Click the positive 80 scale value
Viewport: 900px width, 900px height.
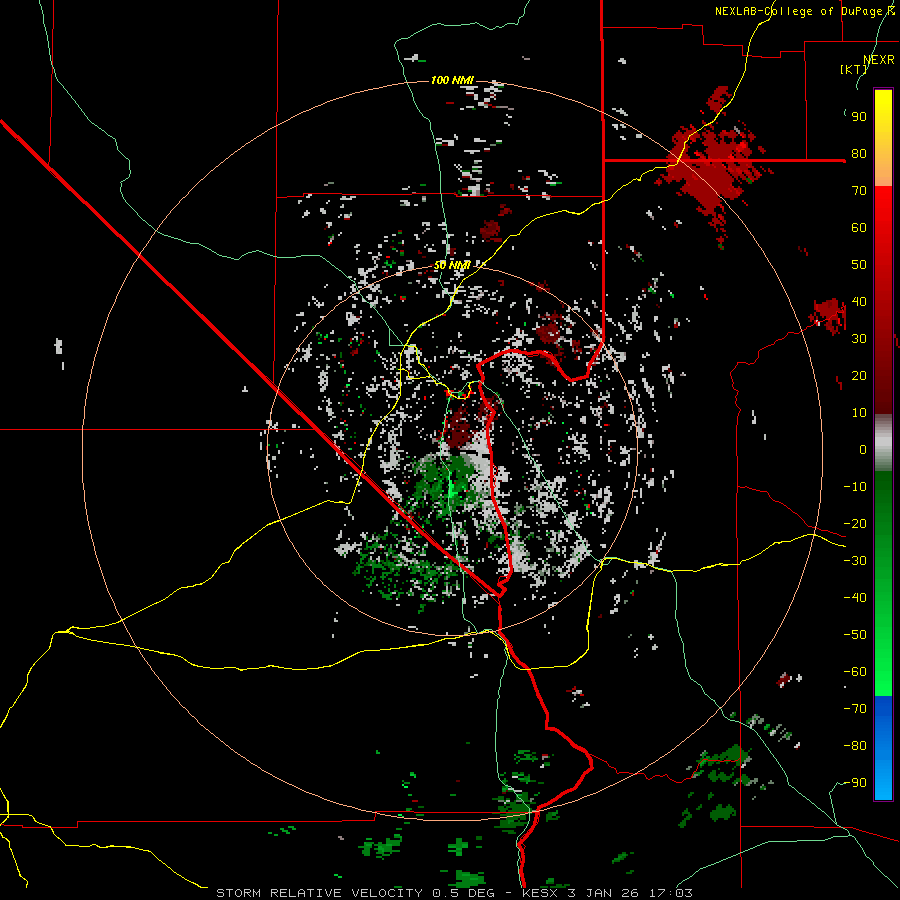[x=859, y=154]
